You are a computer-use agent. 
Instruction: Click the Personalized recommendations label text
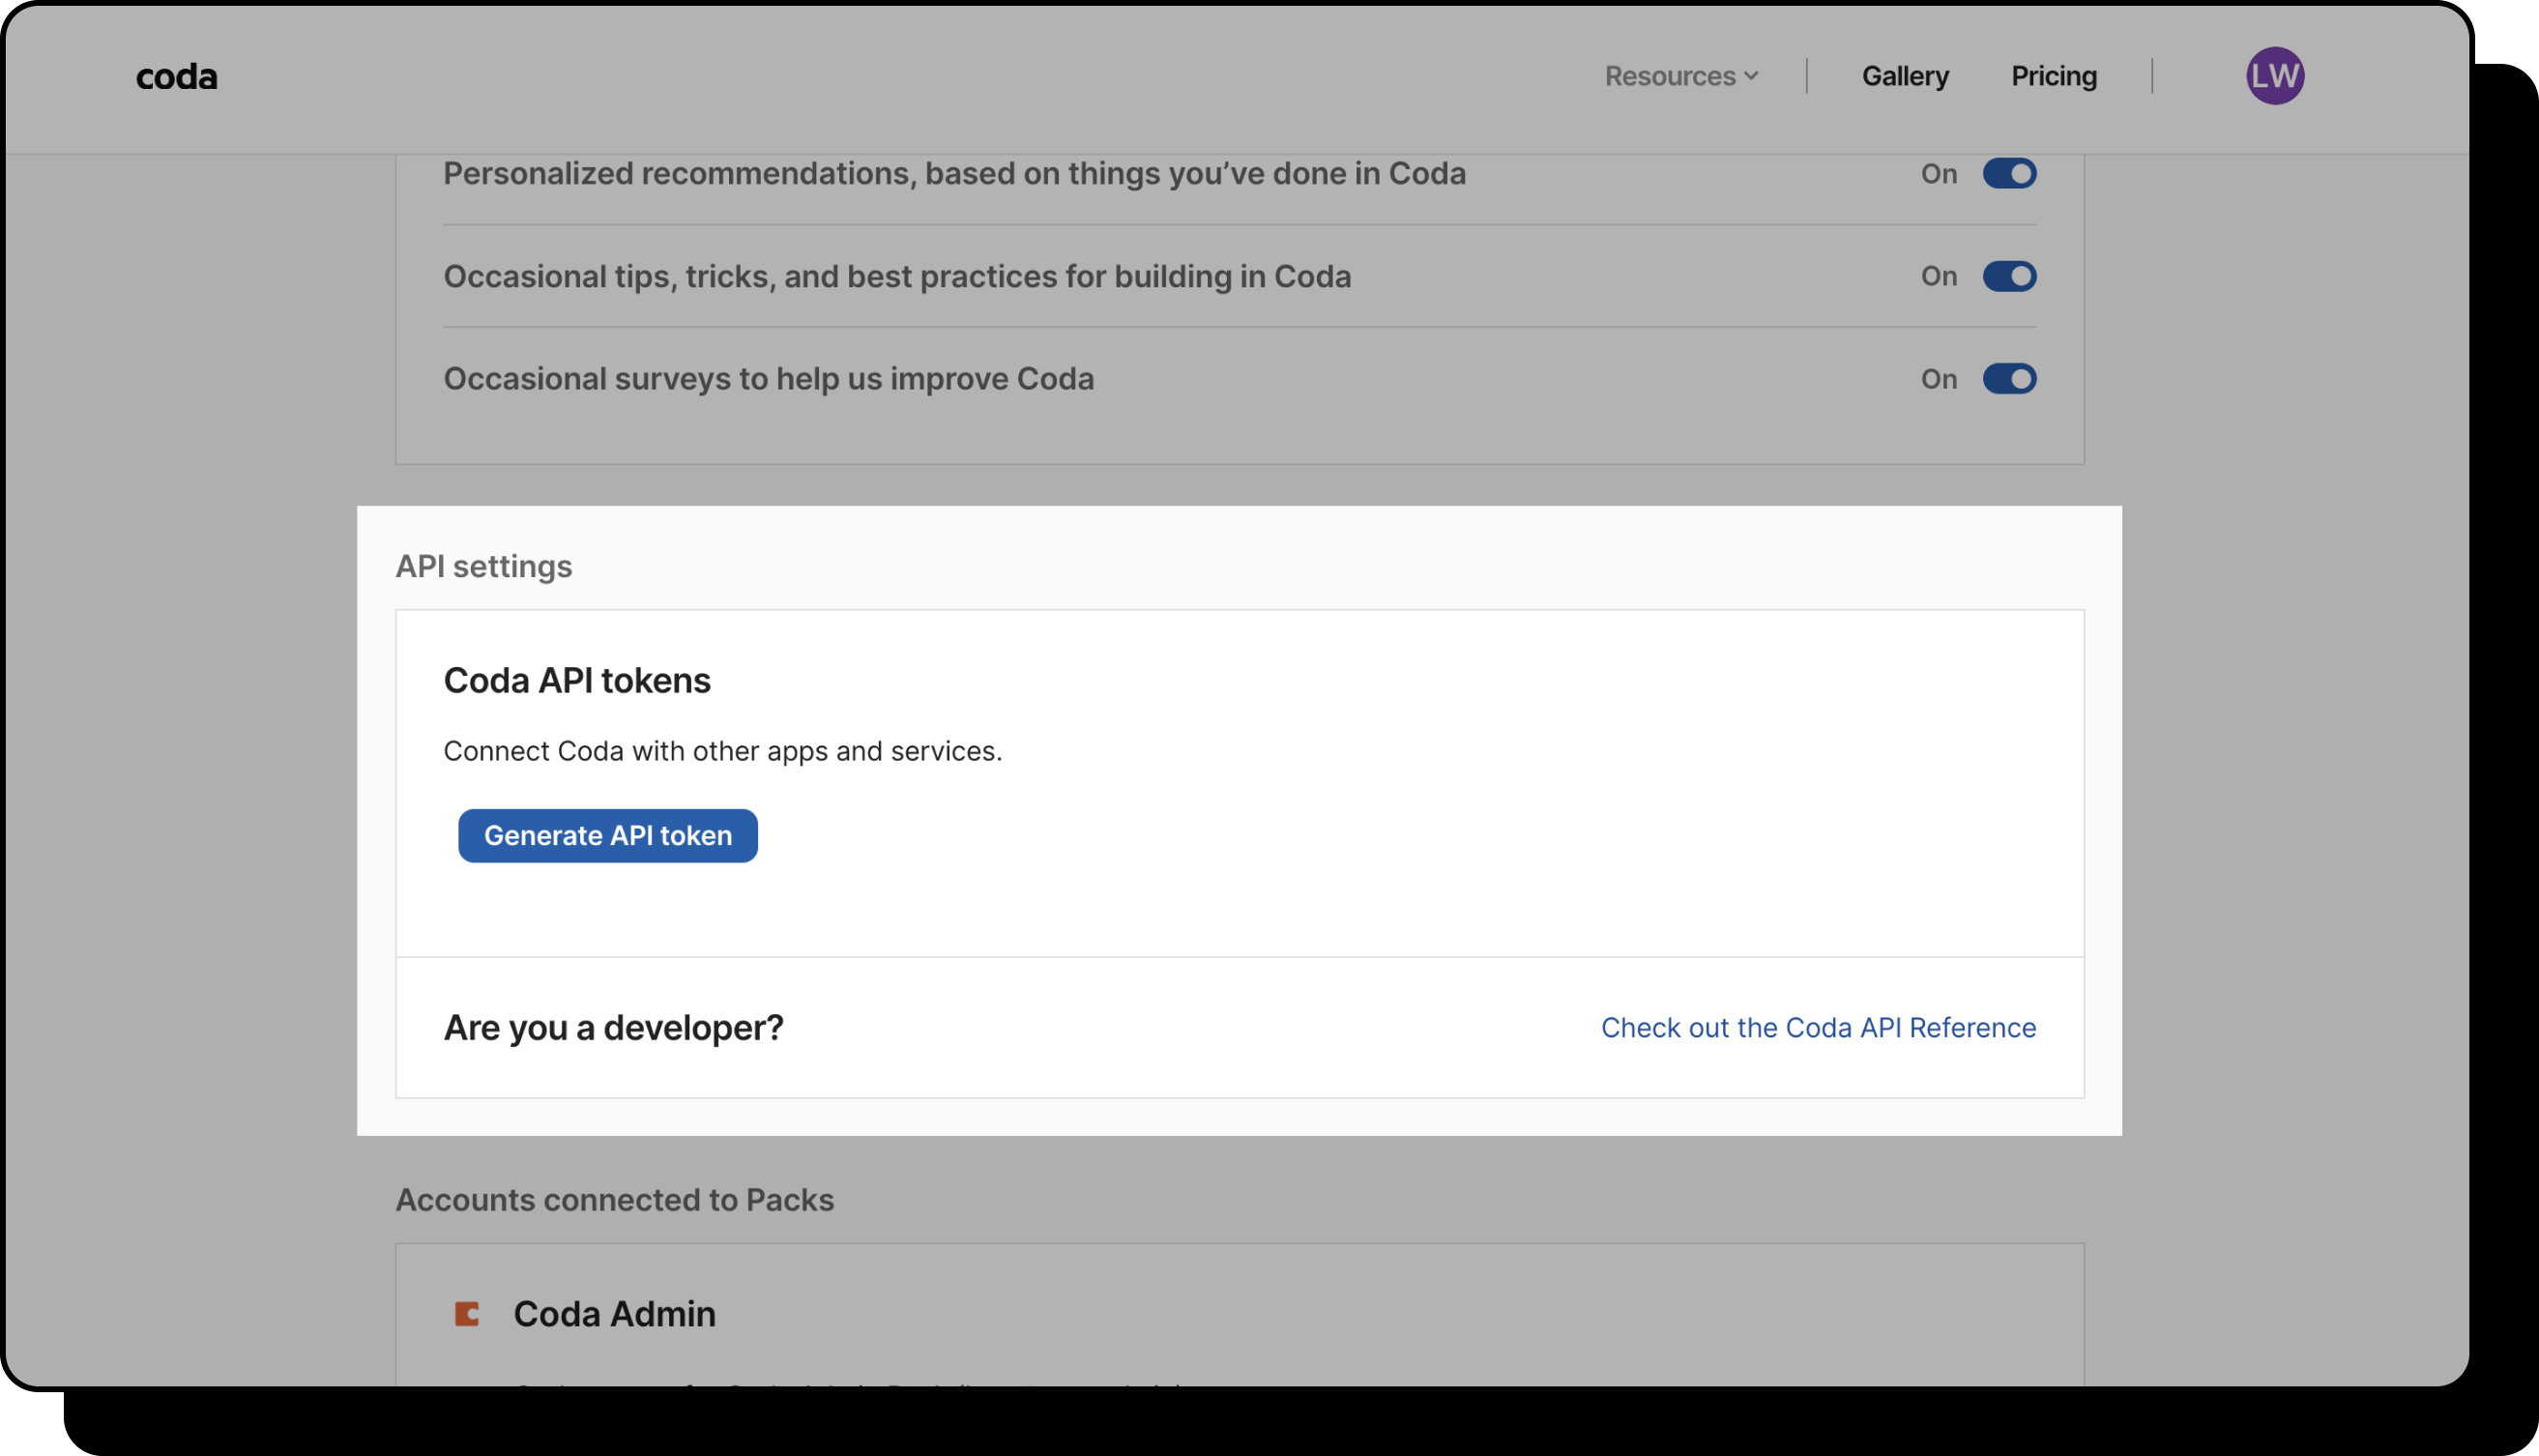954,173
